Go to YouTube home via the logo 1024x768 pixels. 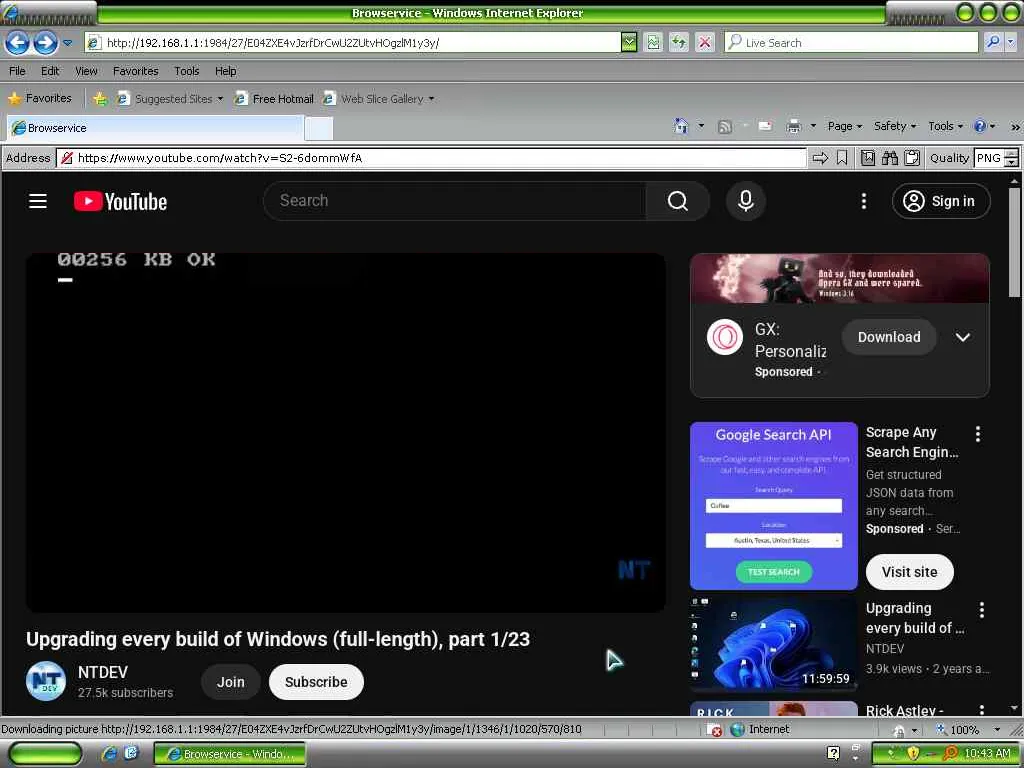(120, 201)
